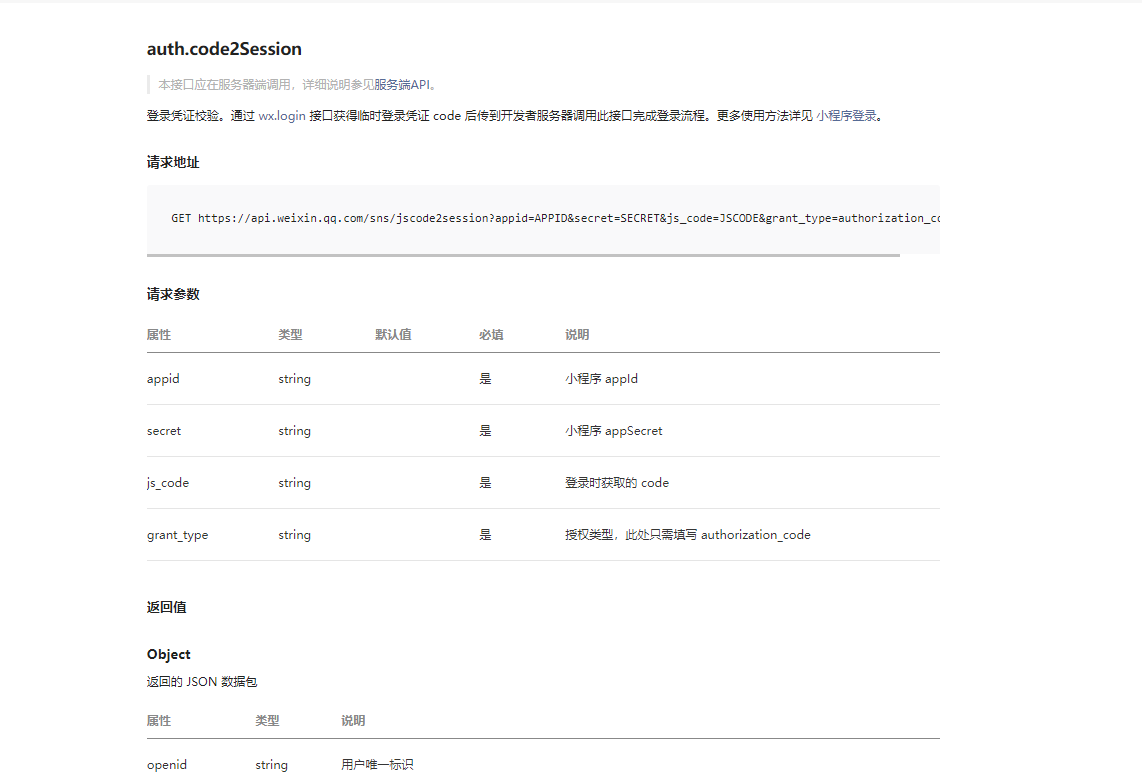Click the openid attribute cell
Screen dimensions: 1142x778
tap(167, 765)
